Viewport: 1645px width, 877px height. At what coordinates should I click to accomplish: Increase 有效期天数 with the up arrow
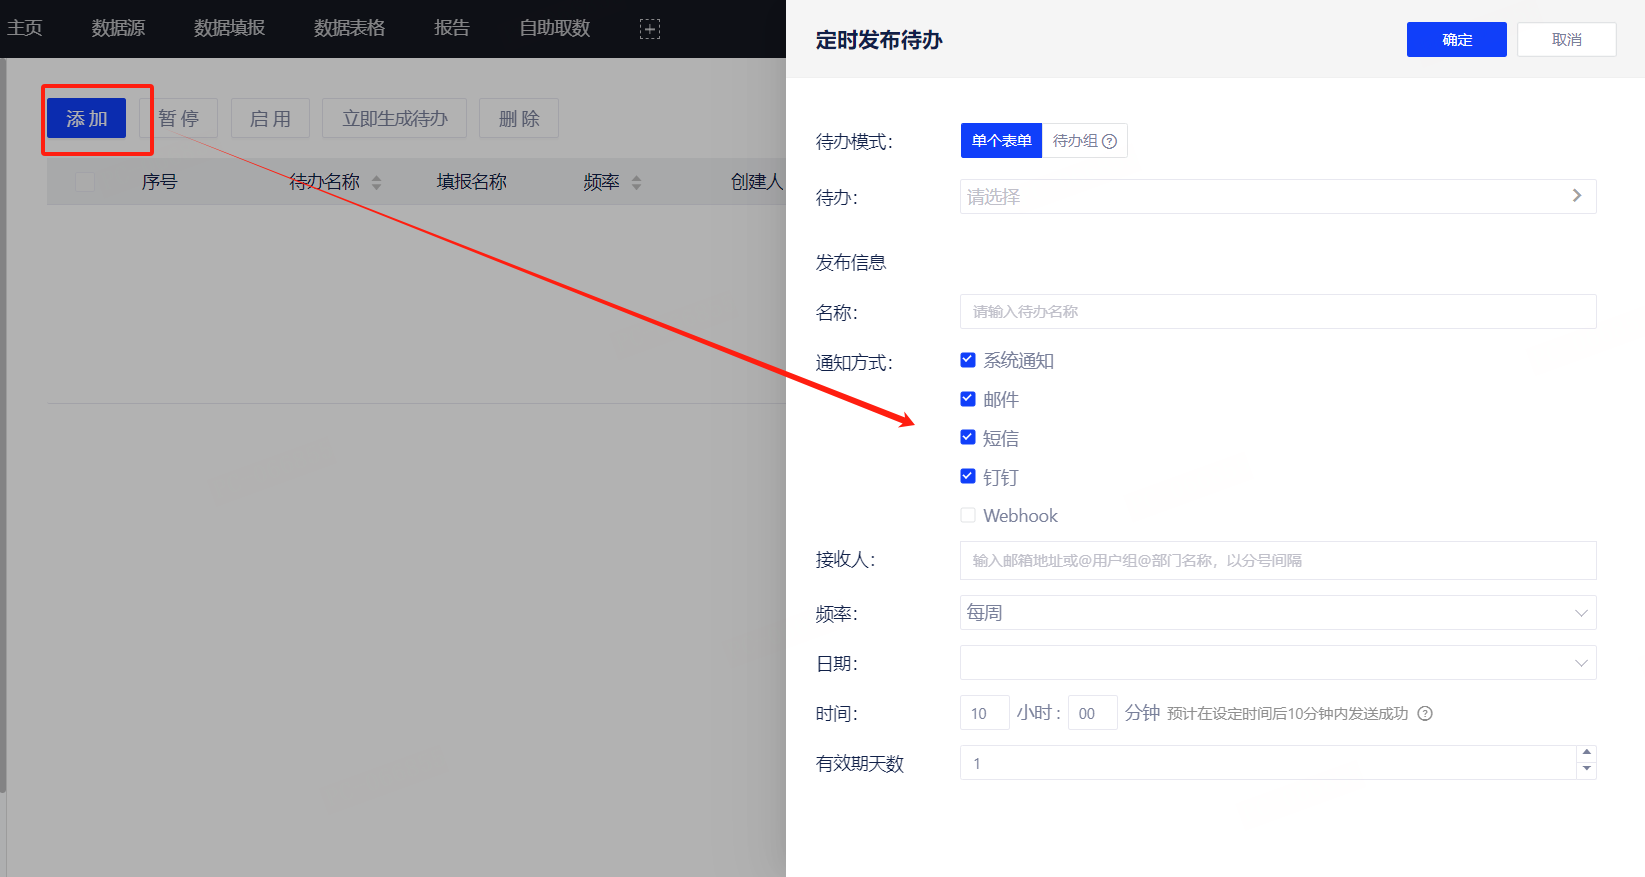(1586, 753)
